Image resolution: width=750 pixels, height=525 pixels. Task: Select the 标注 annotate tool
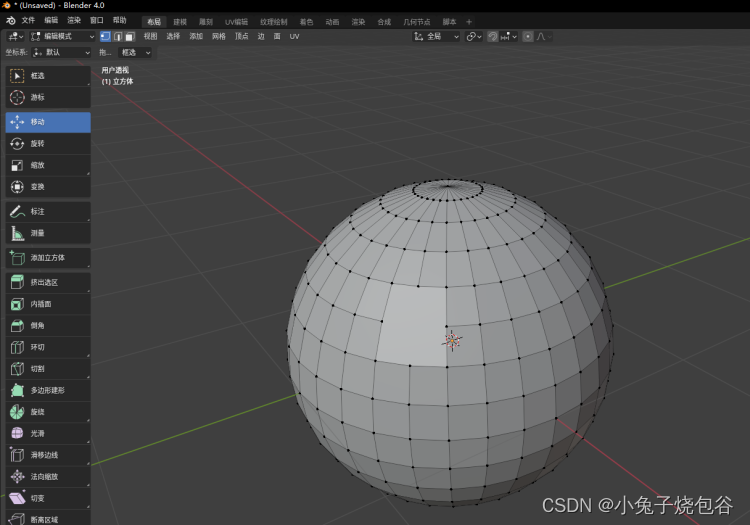click(x=48, y=212)
